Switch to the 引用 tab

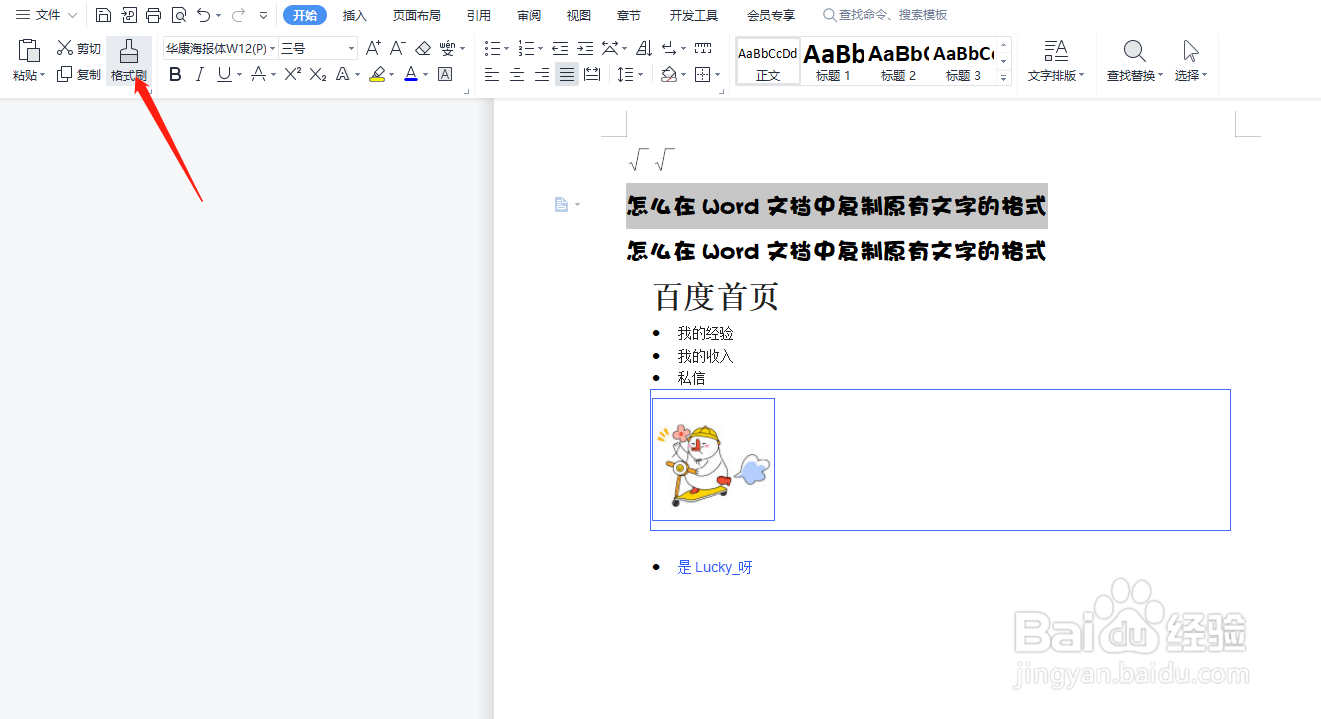tap(478, 15)
